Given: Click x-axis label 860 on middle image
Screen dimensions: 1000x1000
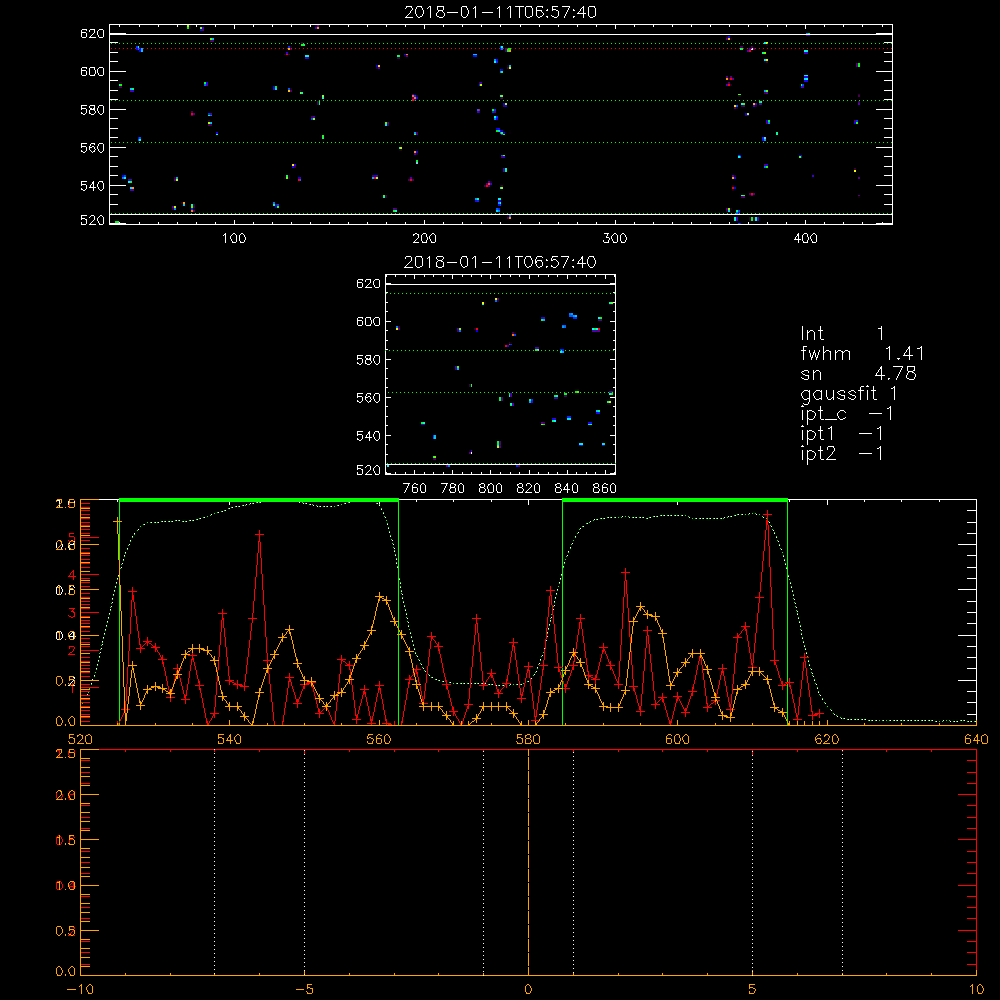Looking at the screenshot, I should pos(605,489).
